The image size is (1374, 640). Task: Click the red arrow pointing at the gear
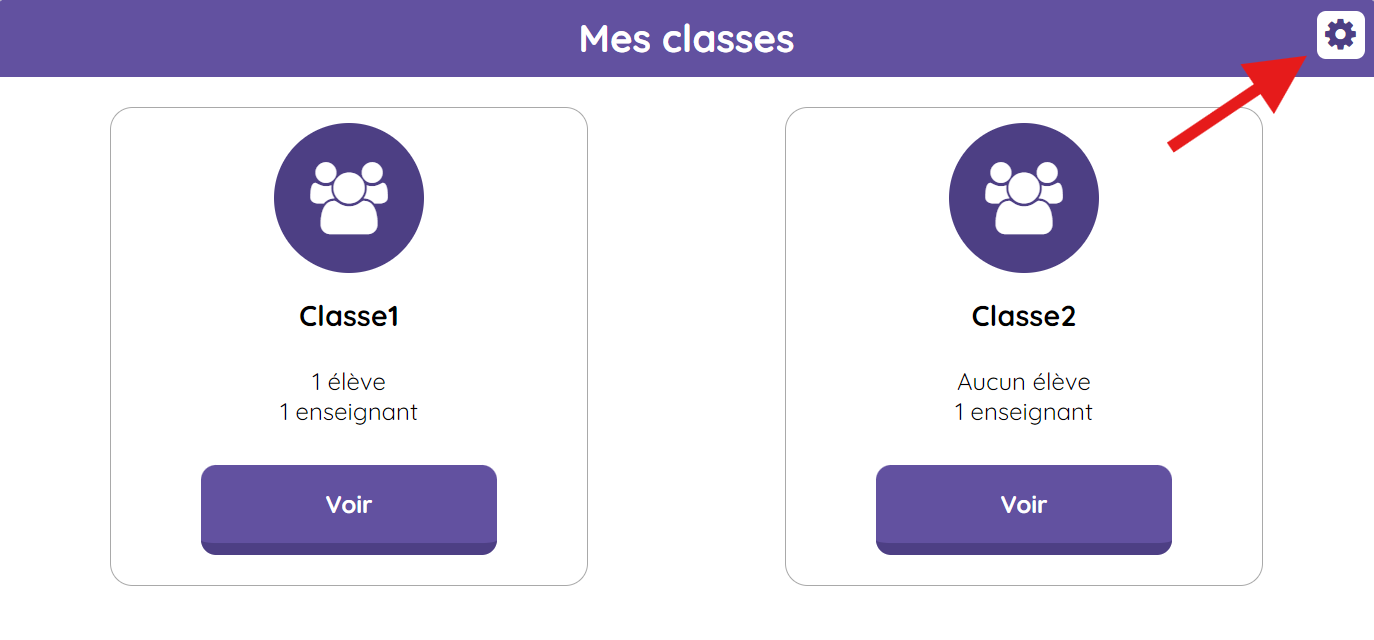(x=1239, y=103)
